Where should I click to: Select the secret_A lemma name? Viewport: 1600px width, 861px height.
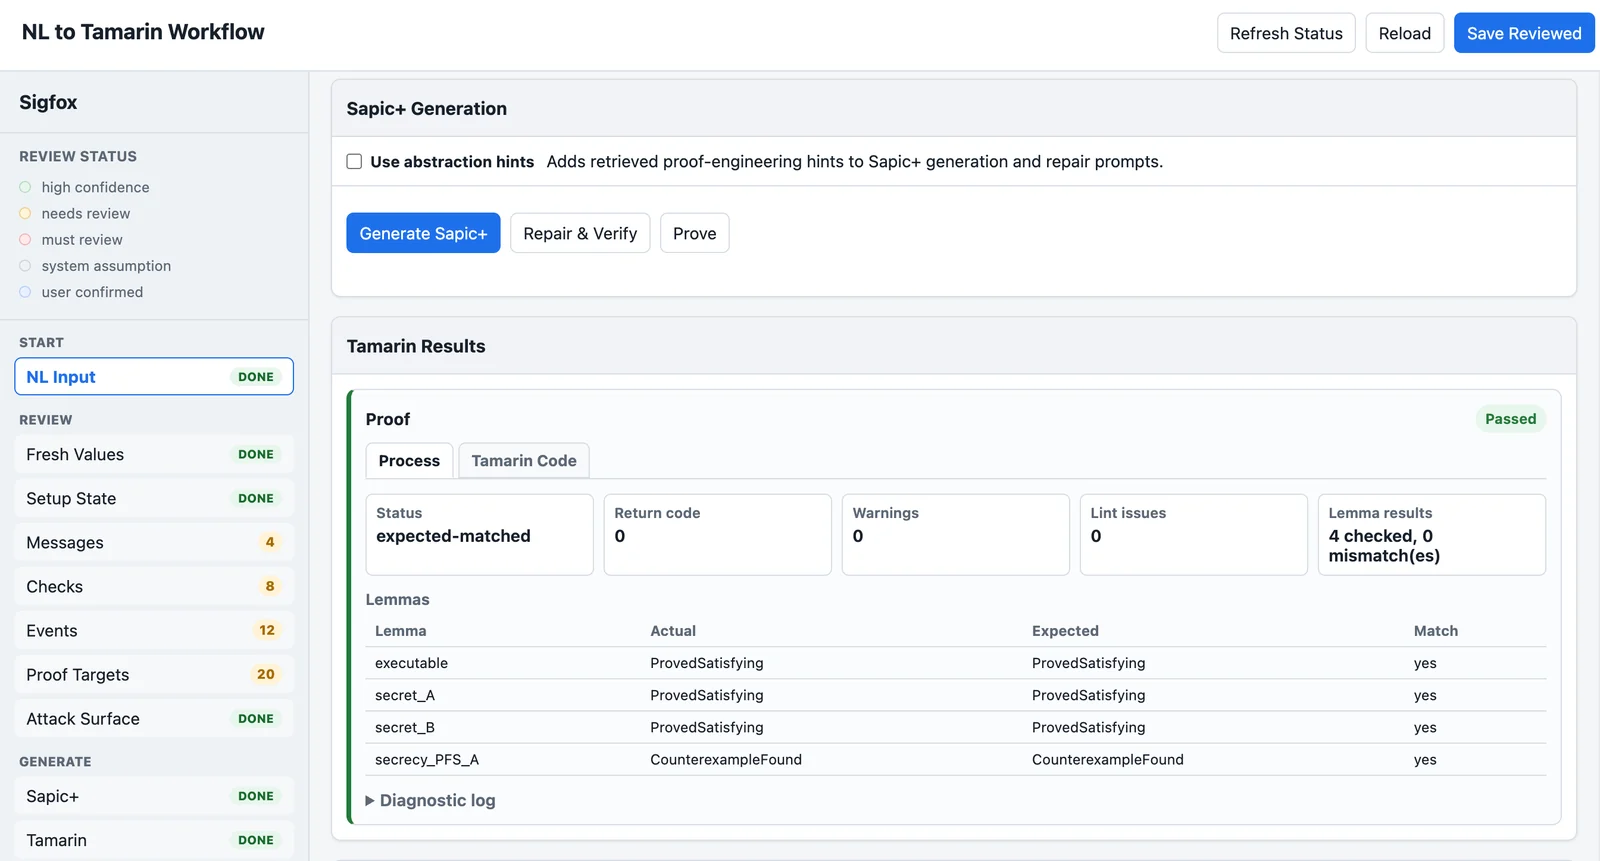[x=405, y=695]
